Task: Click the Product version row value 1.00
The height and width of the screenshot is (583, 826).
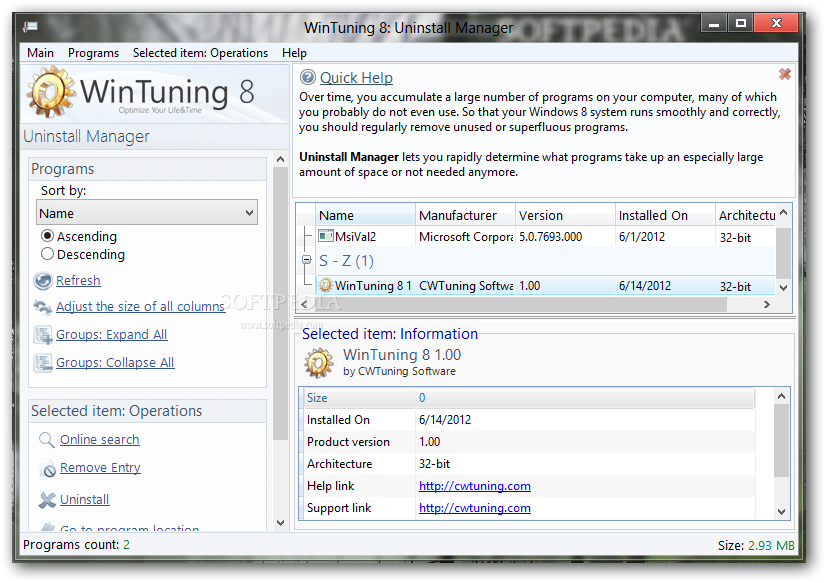Action: tap(429, 442)
